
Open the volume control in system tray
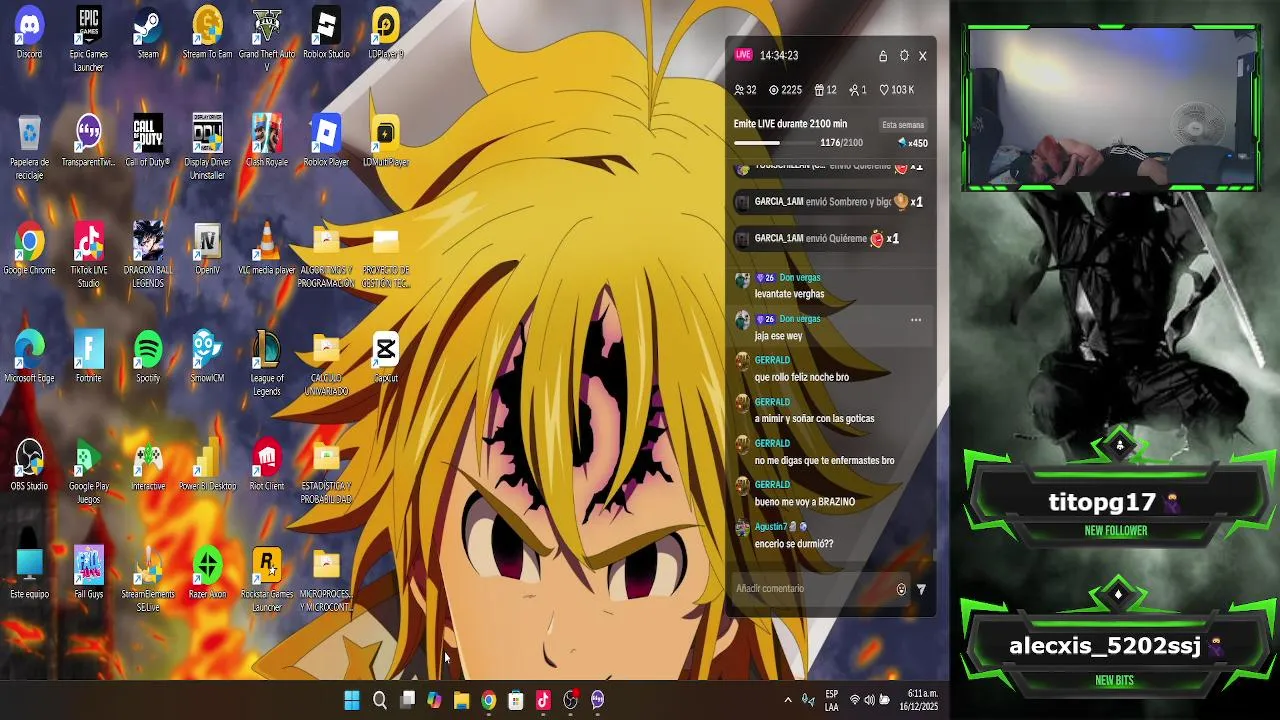[x=869, y=700]
